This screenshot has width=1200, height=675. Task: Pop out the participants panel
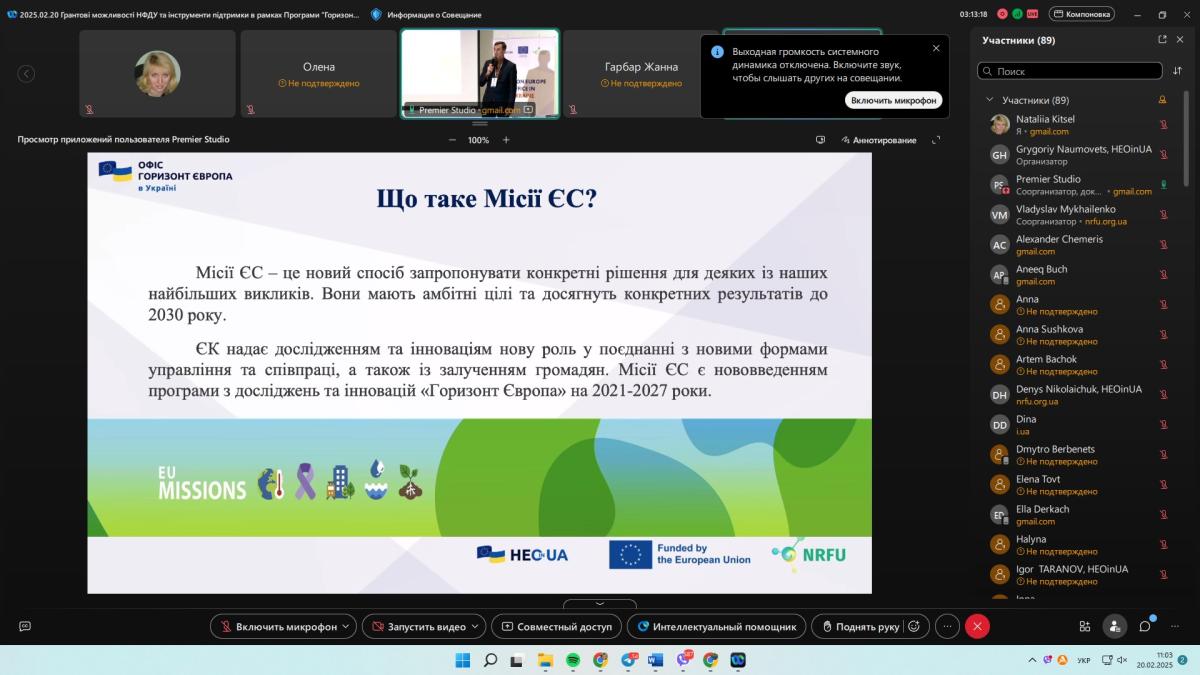coord(1162,40)
